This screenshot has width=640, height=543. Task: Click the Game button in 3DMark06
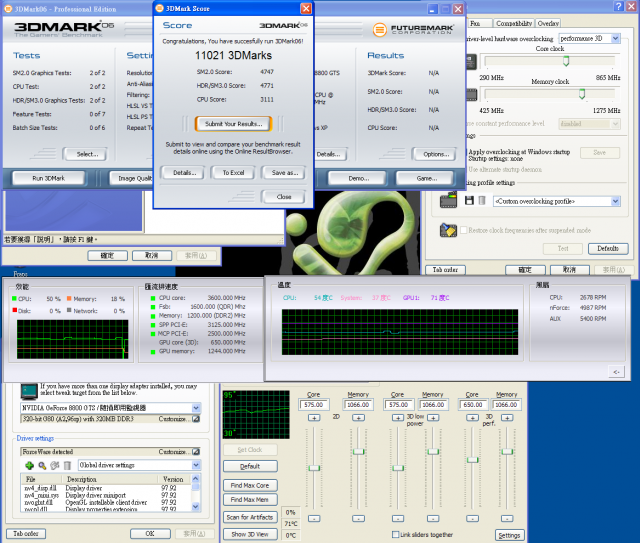[x=426, y=178]
